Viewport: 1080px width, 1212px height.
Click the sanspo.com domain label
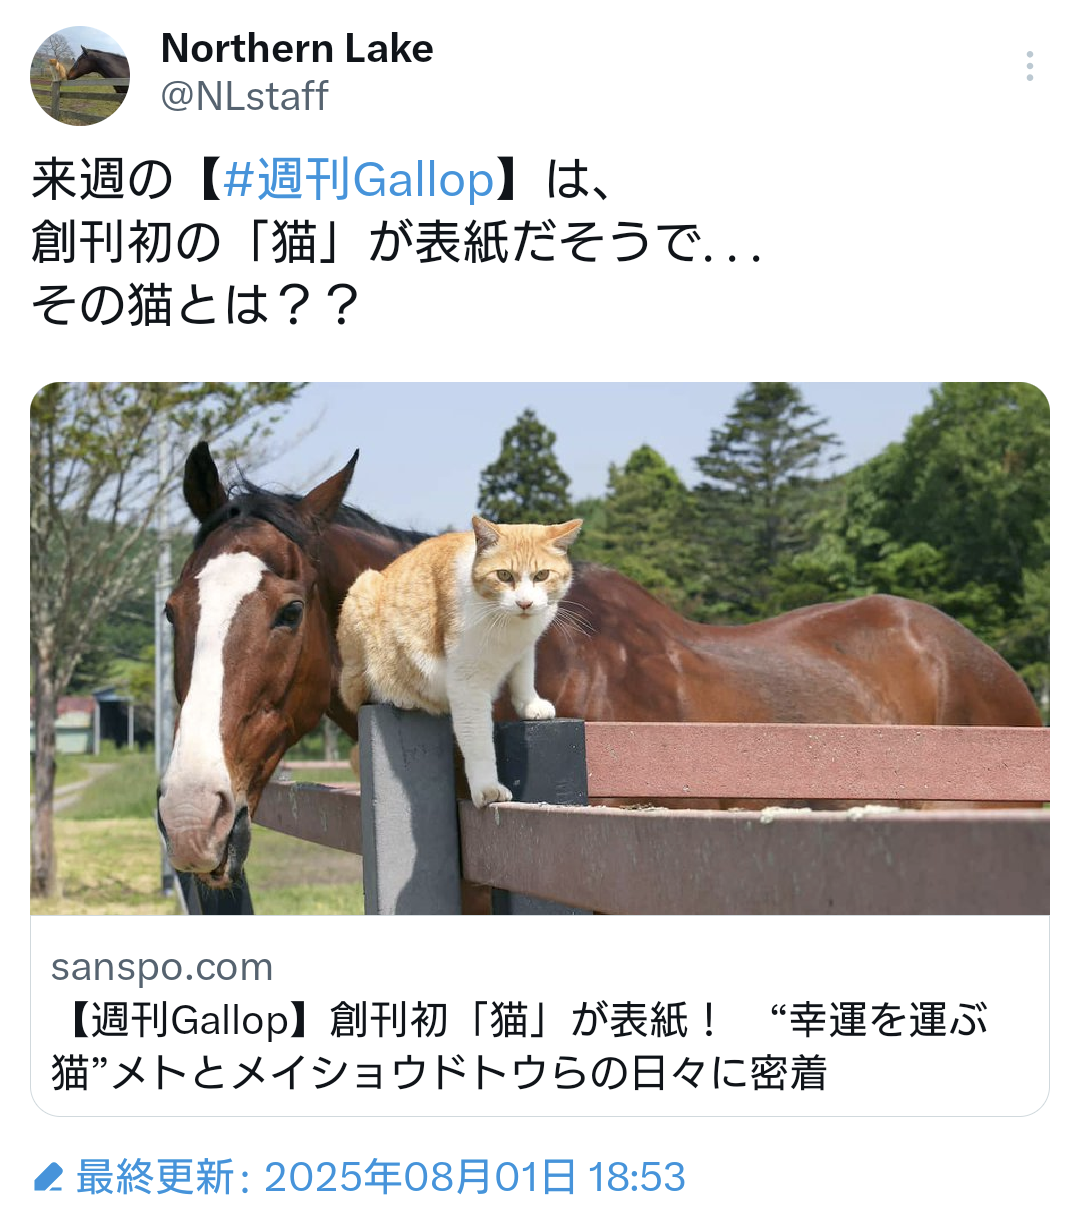tap(162, 967)
